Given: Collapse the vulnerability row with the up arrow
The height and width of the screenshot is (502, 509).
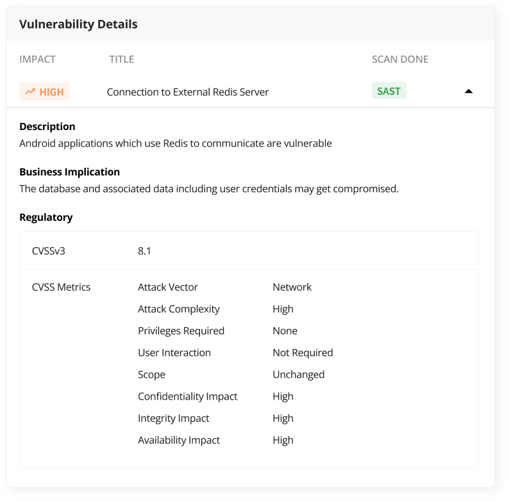Looking at the screenshot, I should pyautogui.click(x=468, y=91).
